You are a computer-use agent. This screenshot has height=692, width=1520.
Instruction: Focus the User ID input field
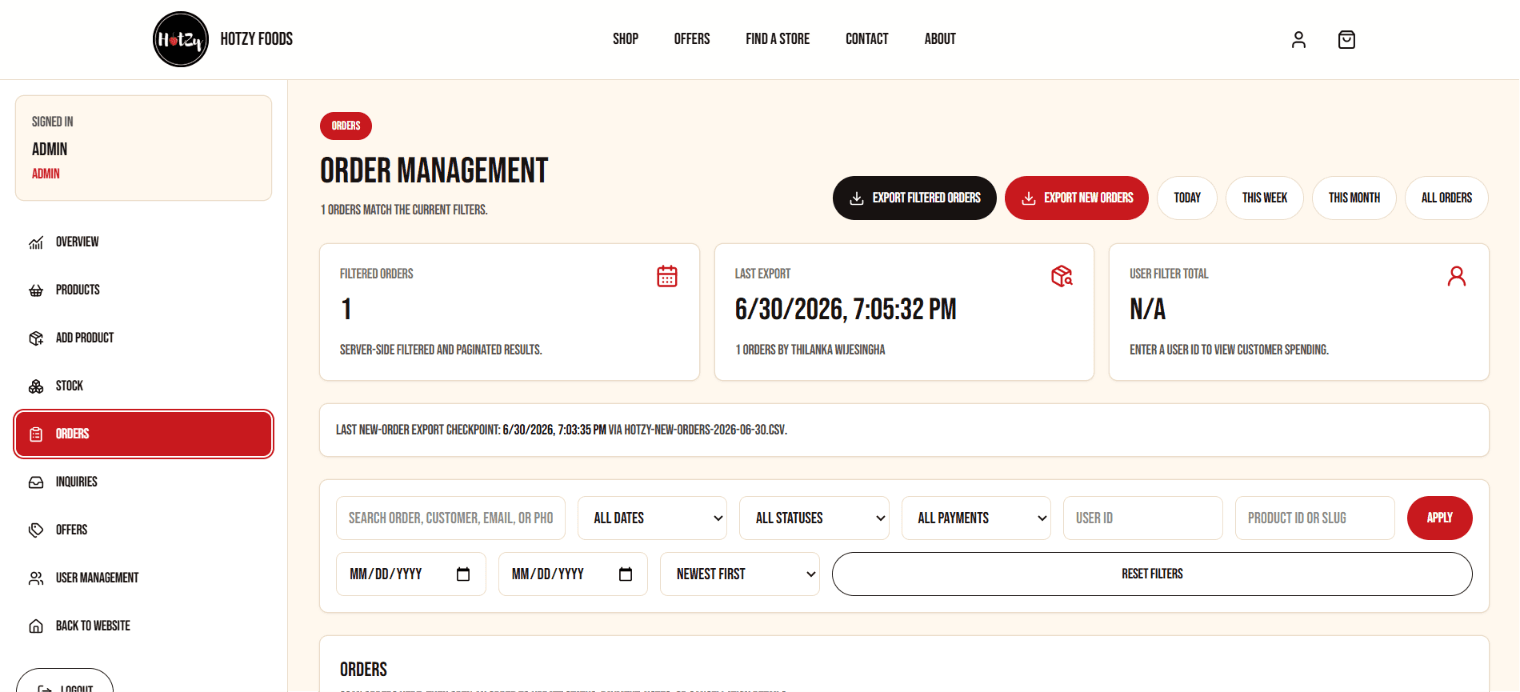tap(1143, 518)
